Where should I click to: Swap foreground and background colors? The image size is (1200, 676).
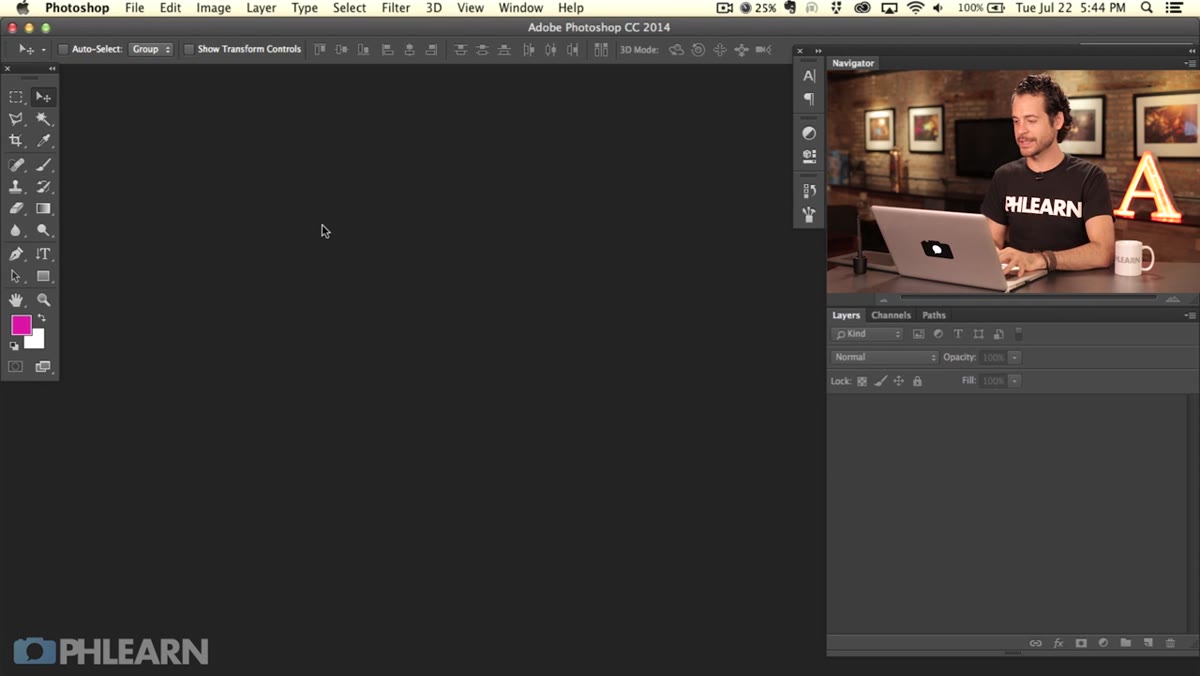(x=42, y=318)
